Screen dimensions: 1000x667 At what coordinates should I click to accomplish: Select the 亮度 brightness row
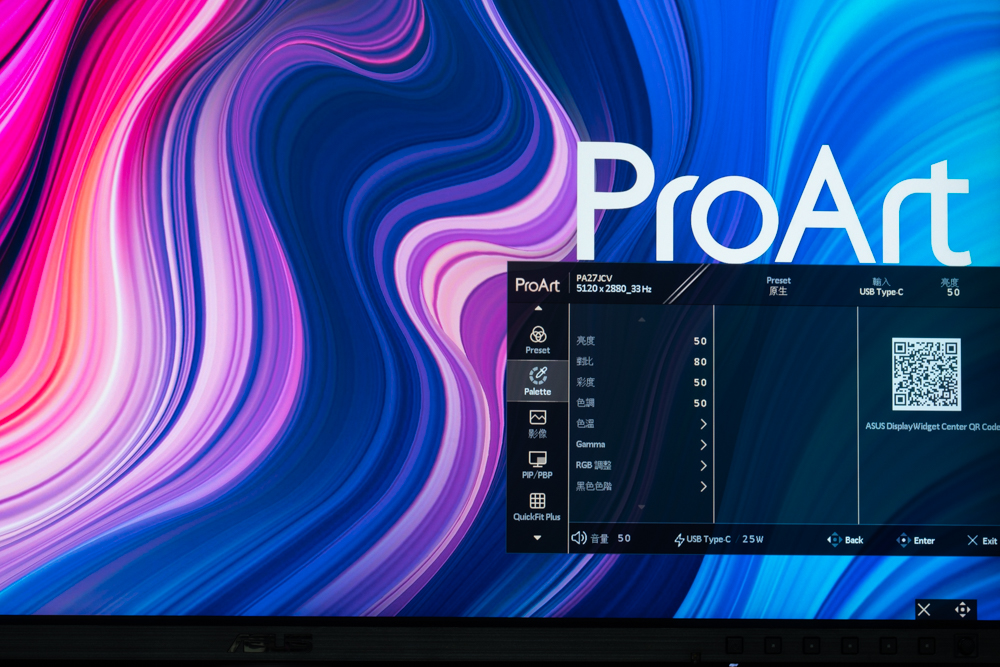641,341
